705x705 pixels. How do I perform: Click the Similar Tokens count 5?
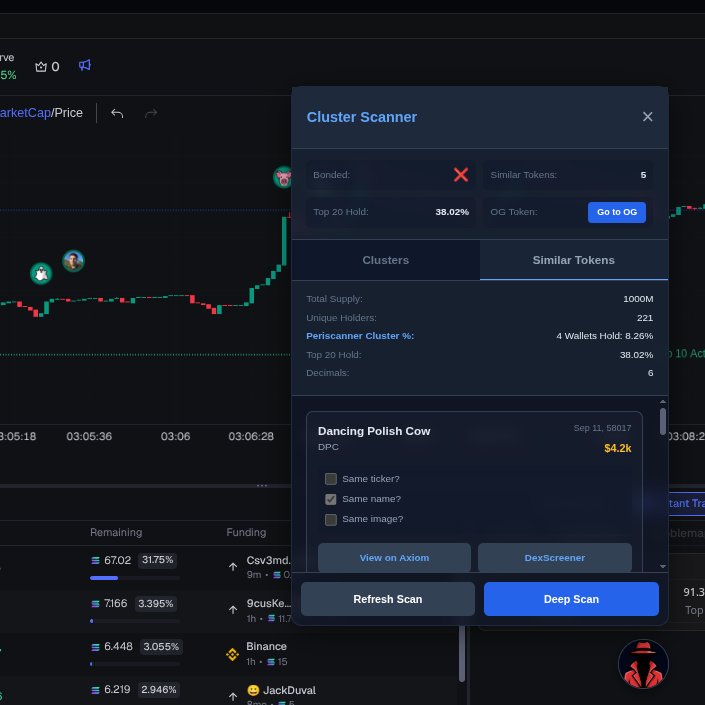click(643, 175)
